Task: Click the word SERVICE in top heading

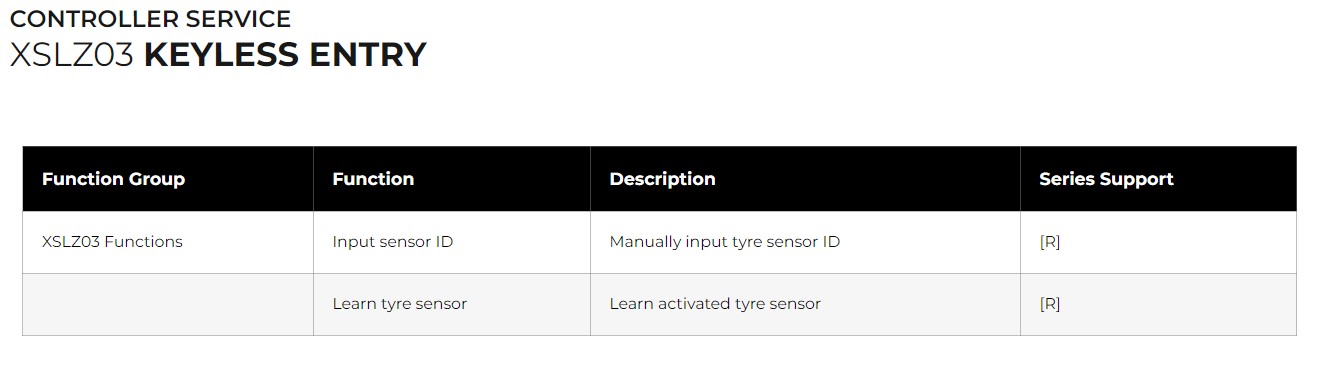Action: [239, 18]
